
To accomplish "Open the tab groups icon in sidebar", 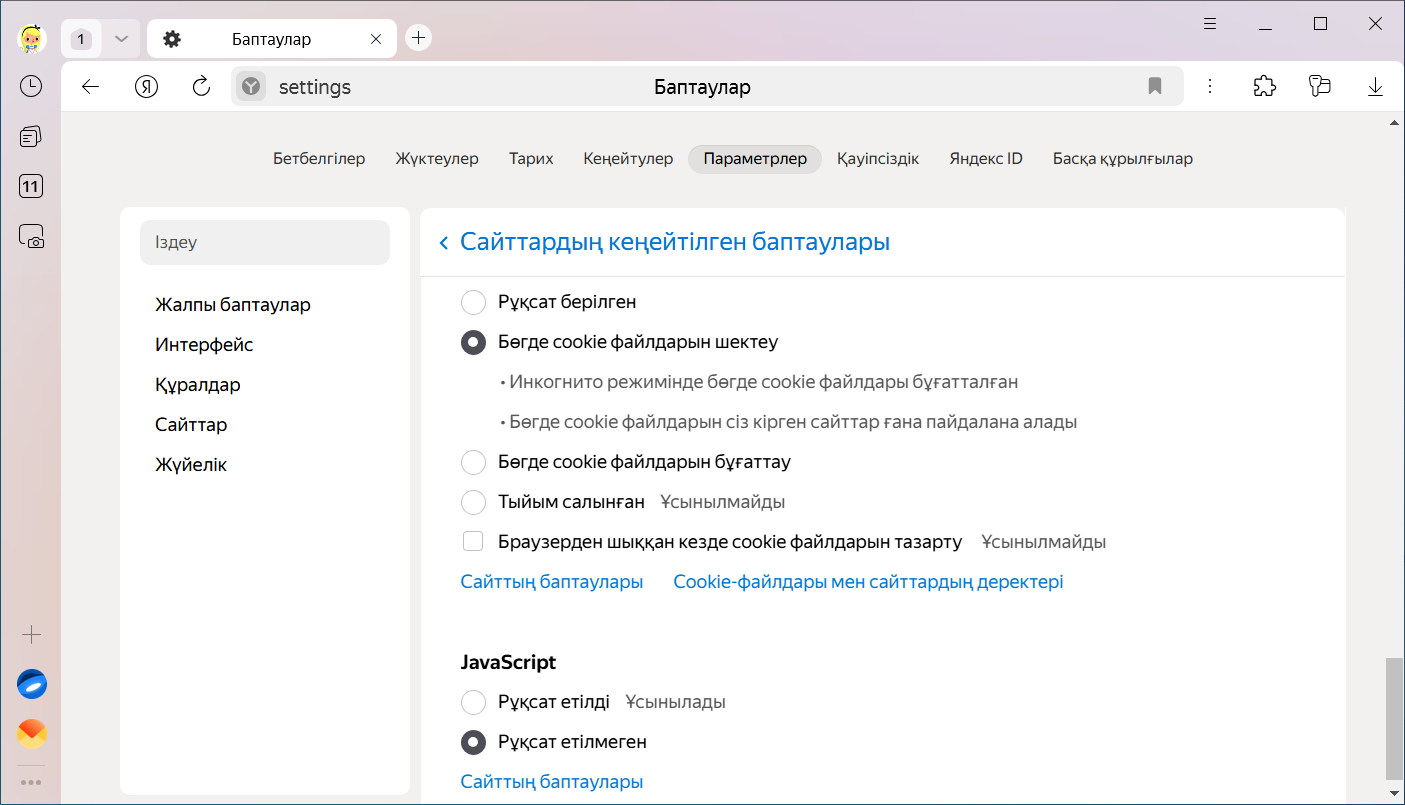I will (31, 136).
